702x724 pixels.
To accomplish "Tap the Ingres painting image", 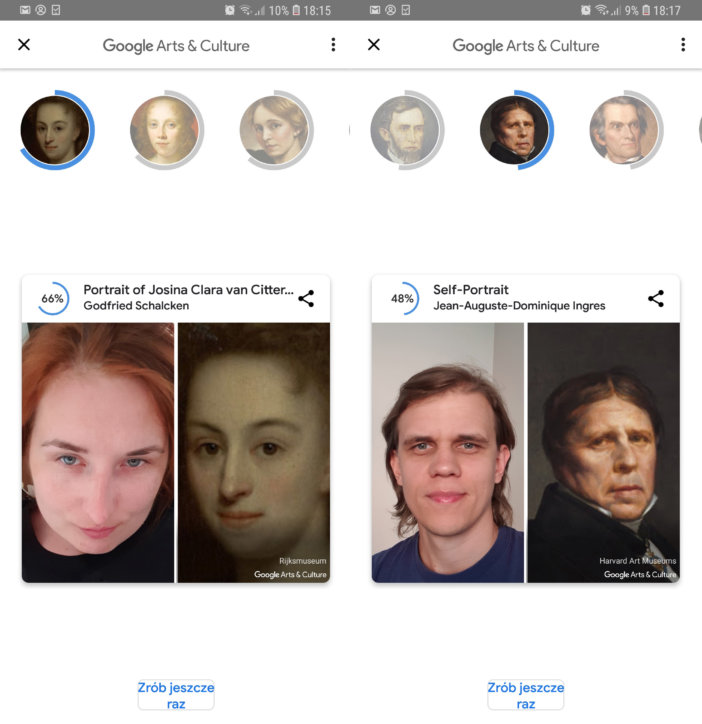I will [x=604, y=452].
